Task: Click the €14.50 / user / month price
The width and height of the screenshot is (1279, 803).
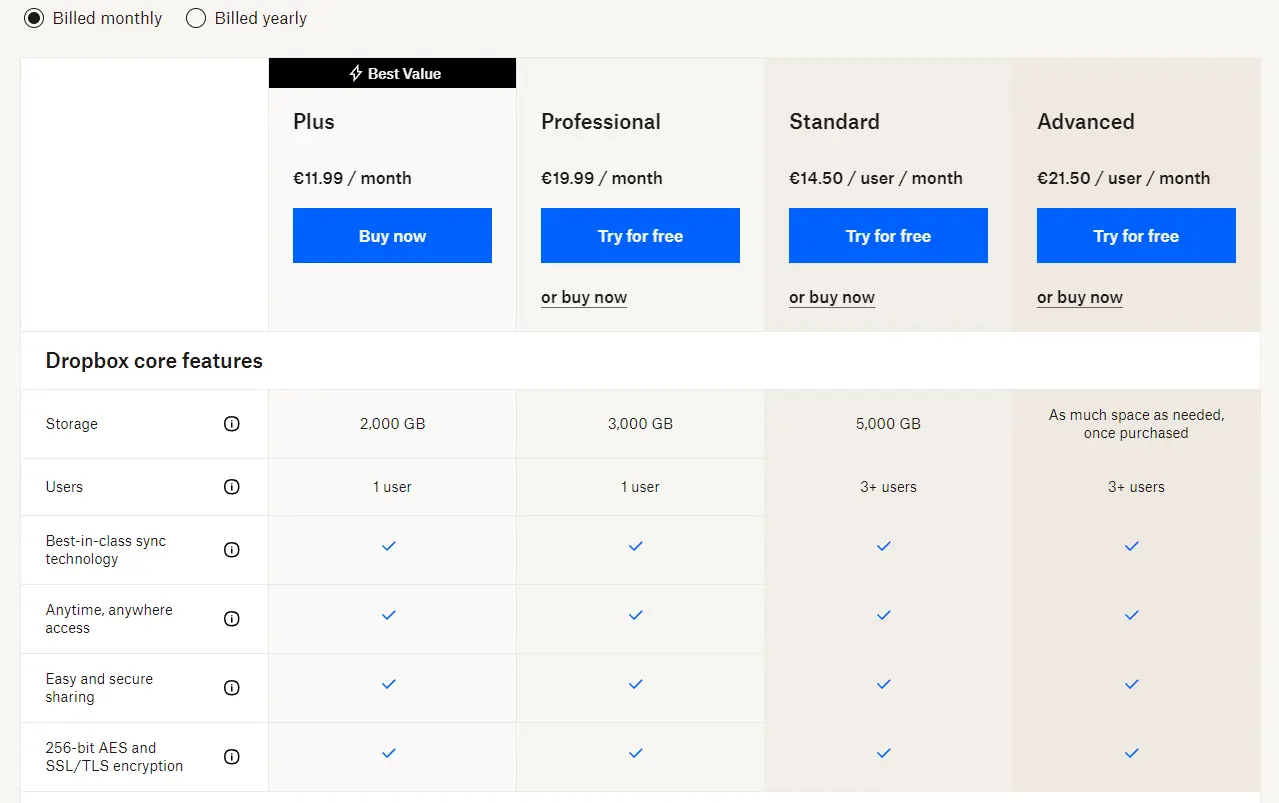Action: point(876,178)
